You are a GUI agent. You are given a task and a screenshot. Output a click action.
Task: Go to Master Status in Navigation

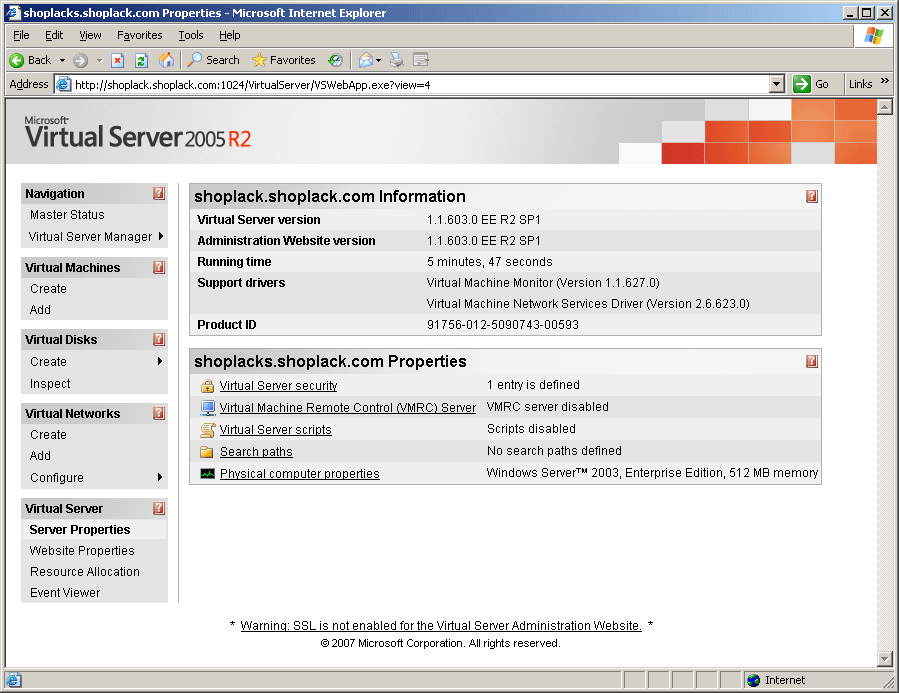(x=67, y=215)
